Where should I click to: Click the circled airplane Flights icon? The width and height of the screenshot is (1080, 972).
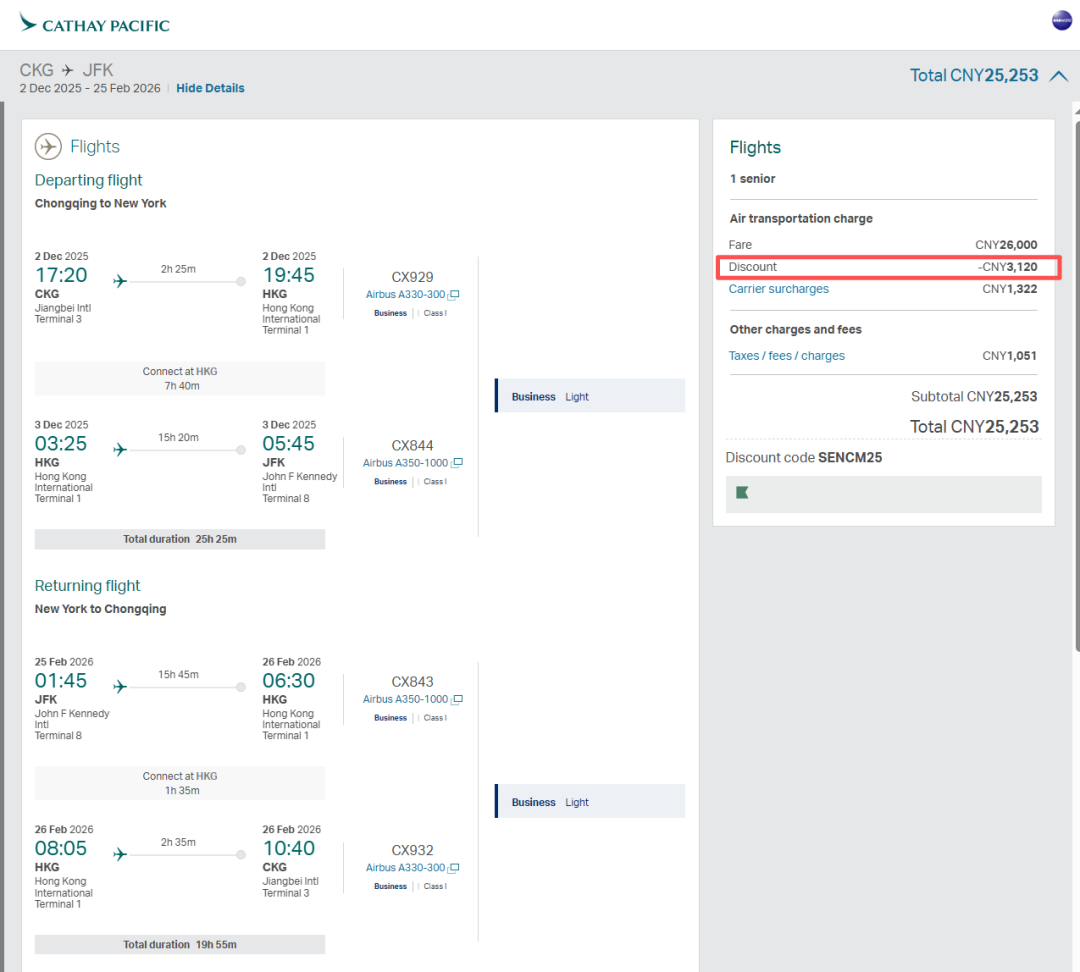(48, 147)
